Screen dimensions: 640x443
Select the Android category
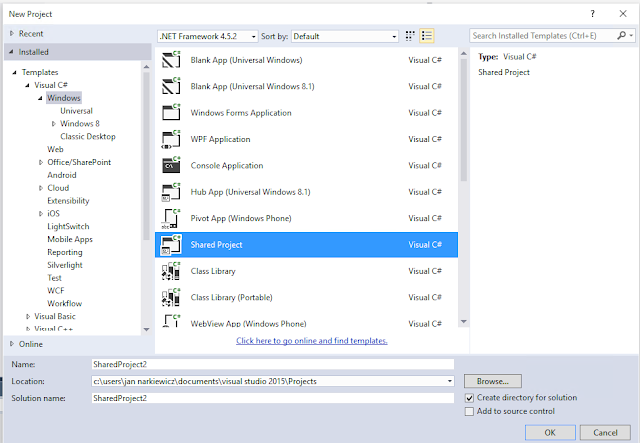(x=62, y=175)
